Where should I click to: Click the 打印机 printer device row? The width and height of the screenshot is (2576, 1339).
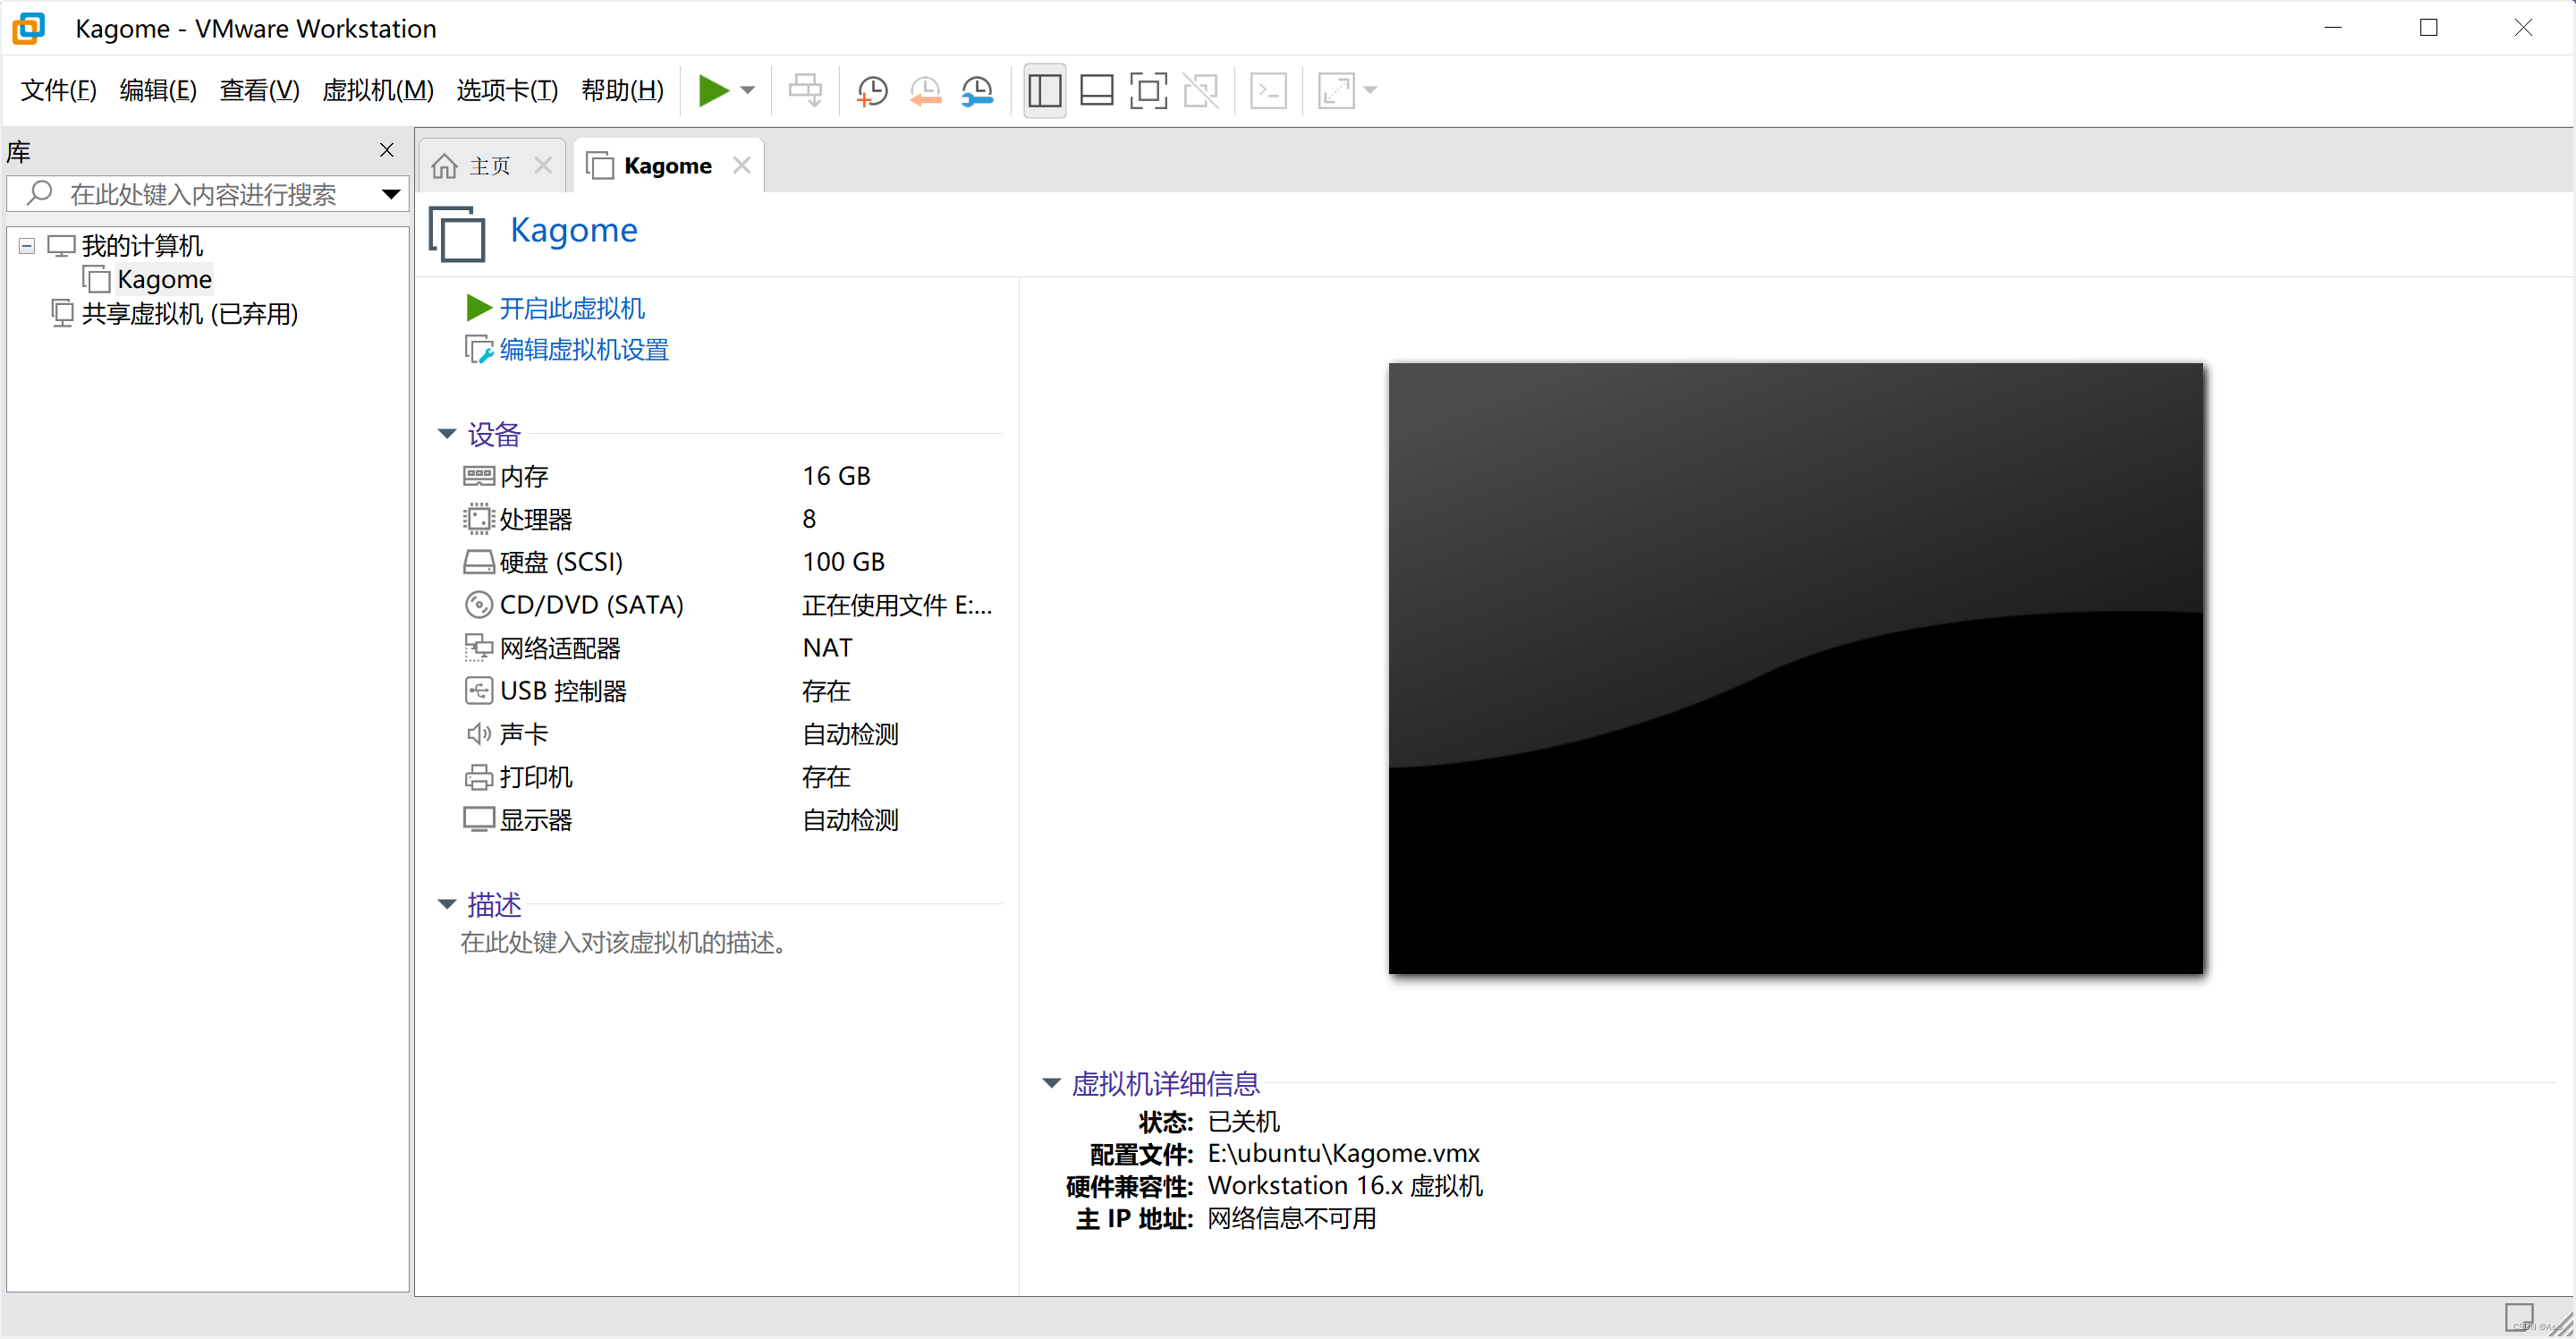[x=730, y=778]
